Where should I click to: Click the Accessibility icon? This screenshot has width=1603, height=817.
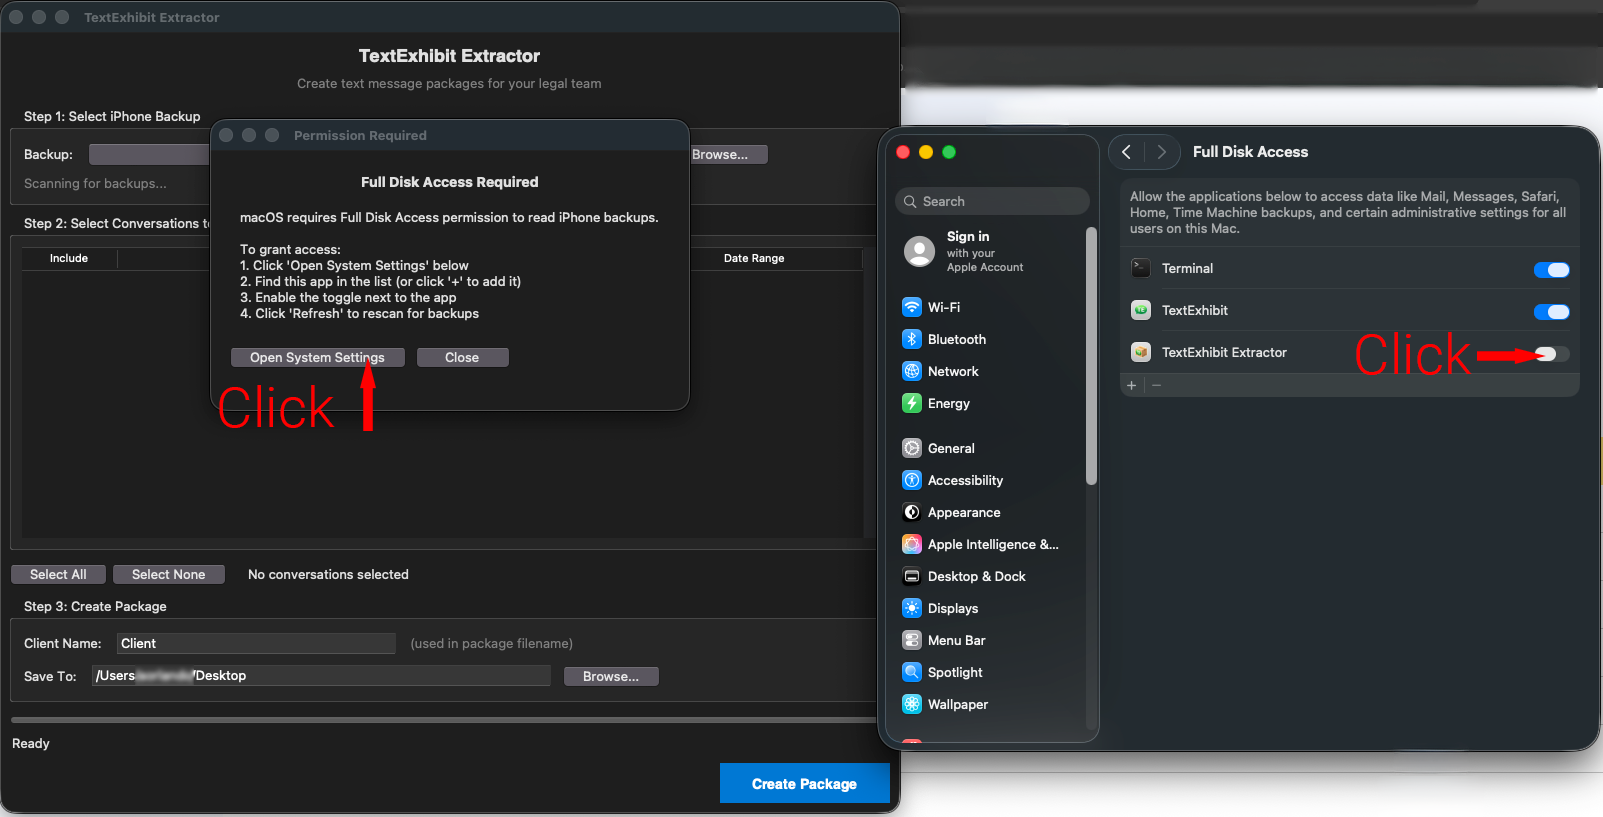911,480
